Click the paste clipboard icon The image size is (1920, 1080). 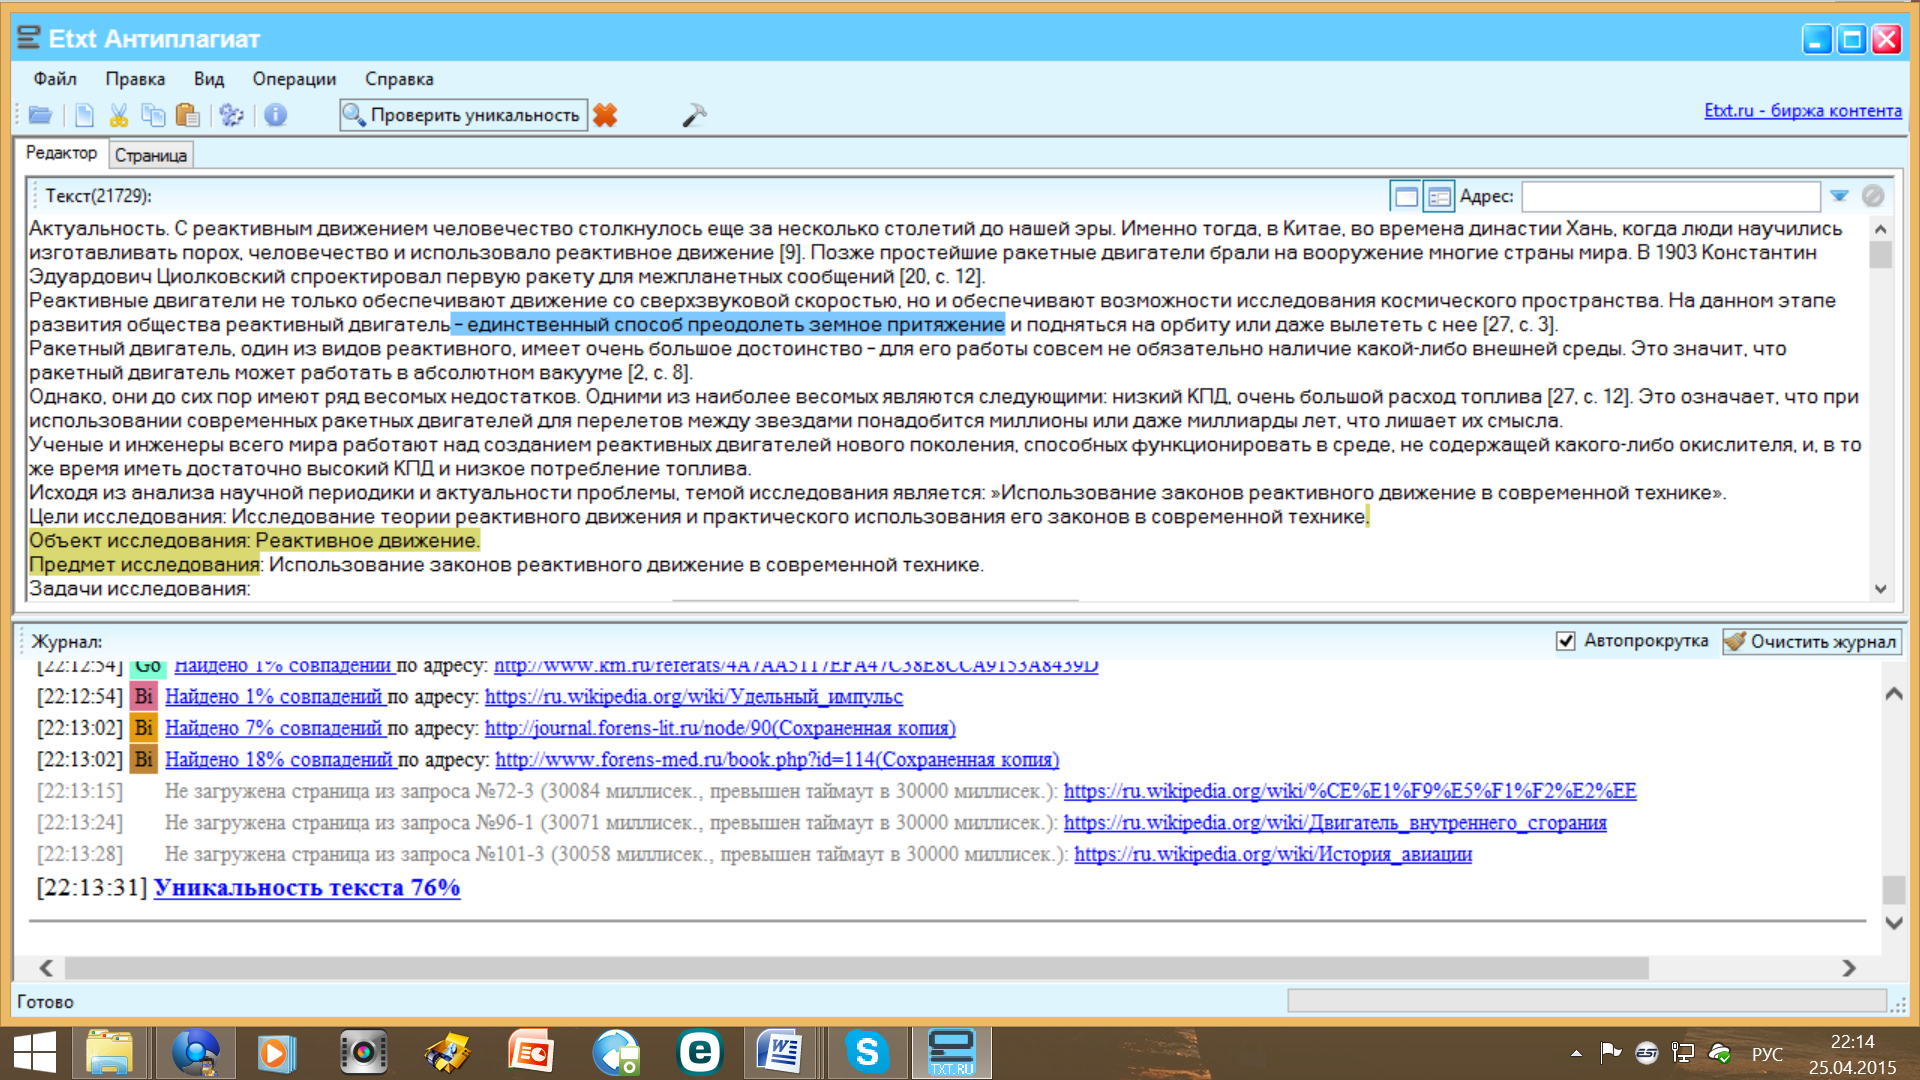pyautogui.click(x=187, y=116)
